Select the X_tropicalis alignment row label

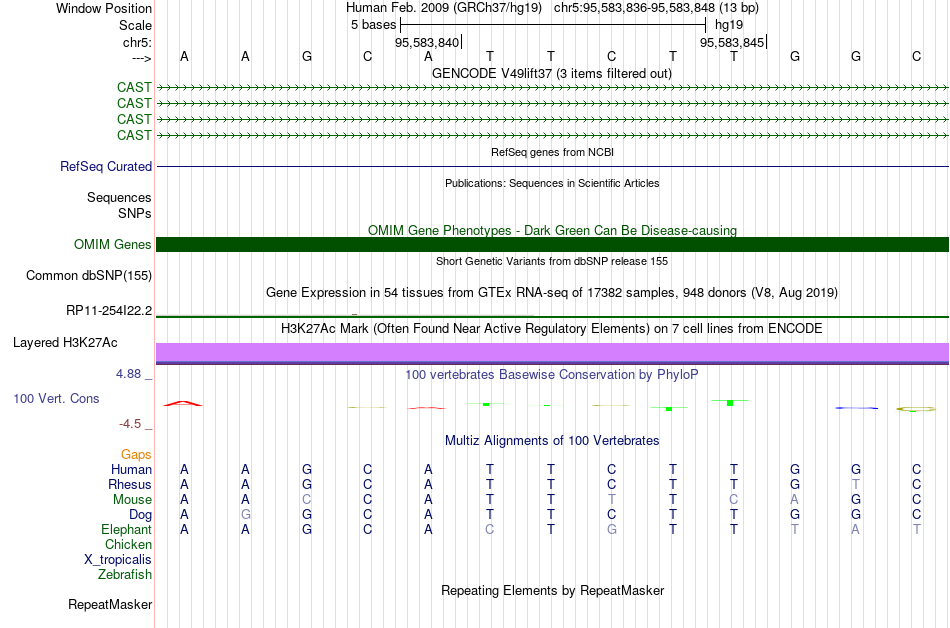118,560
